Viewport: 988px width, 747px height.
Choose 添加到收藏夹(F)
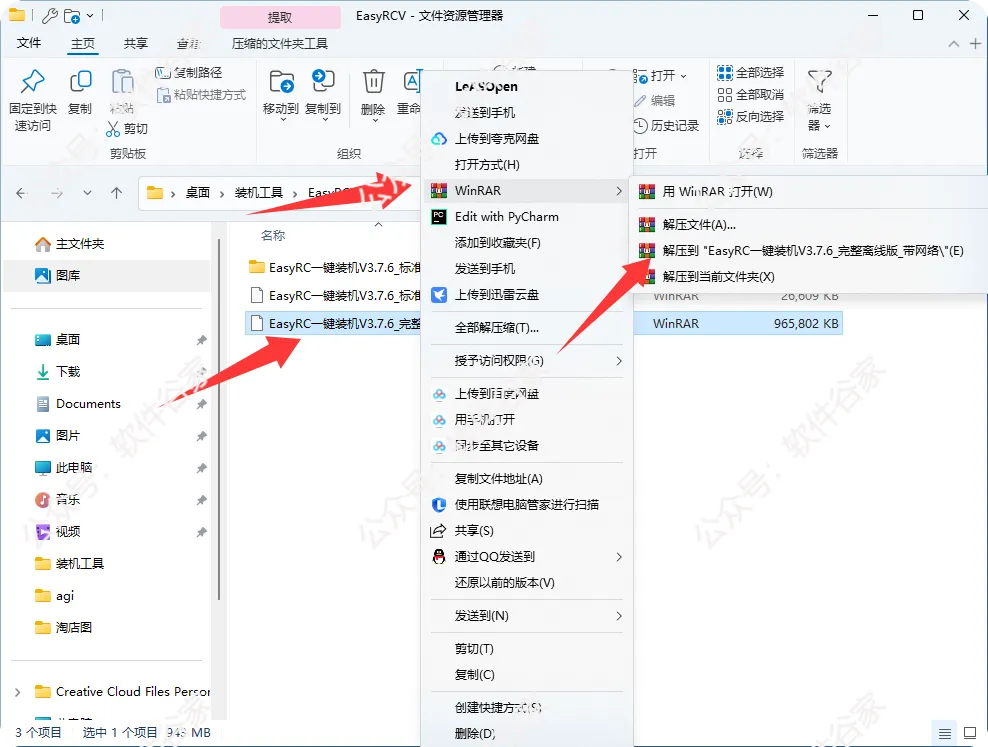(527, 242)
